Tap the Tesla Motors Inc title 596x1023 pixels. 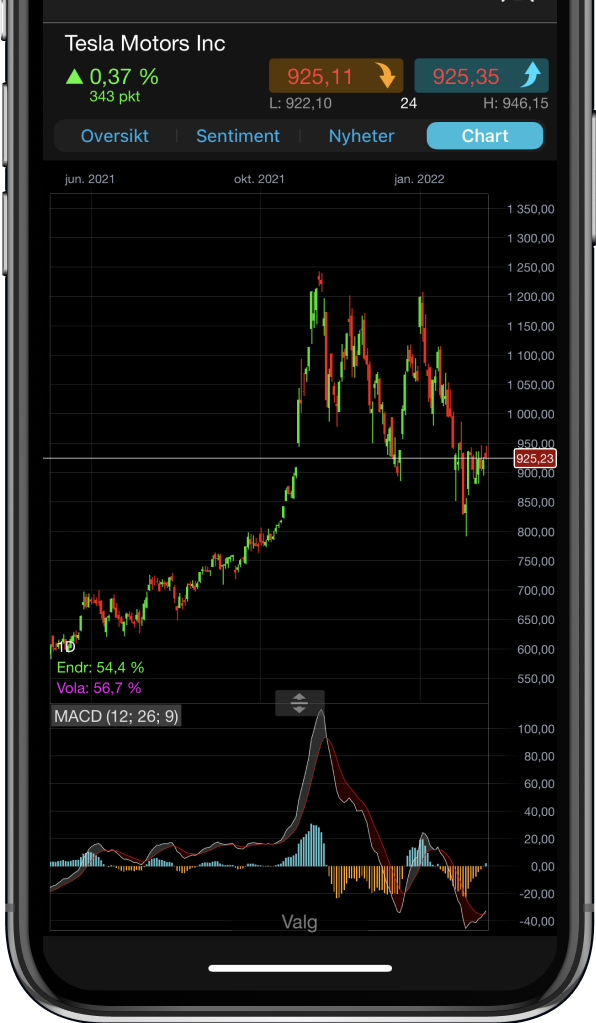145,44
